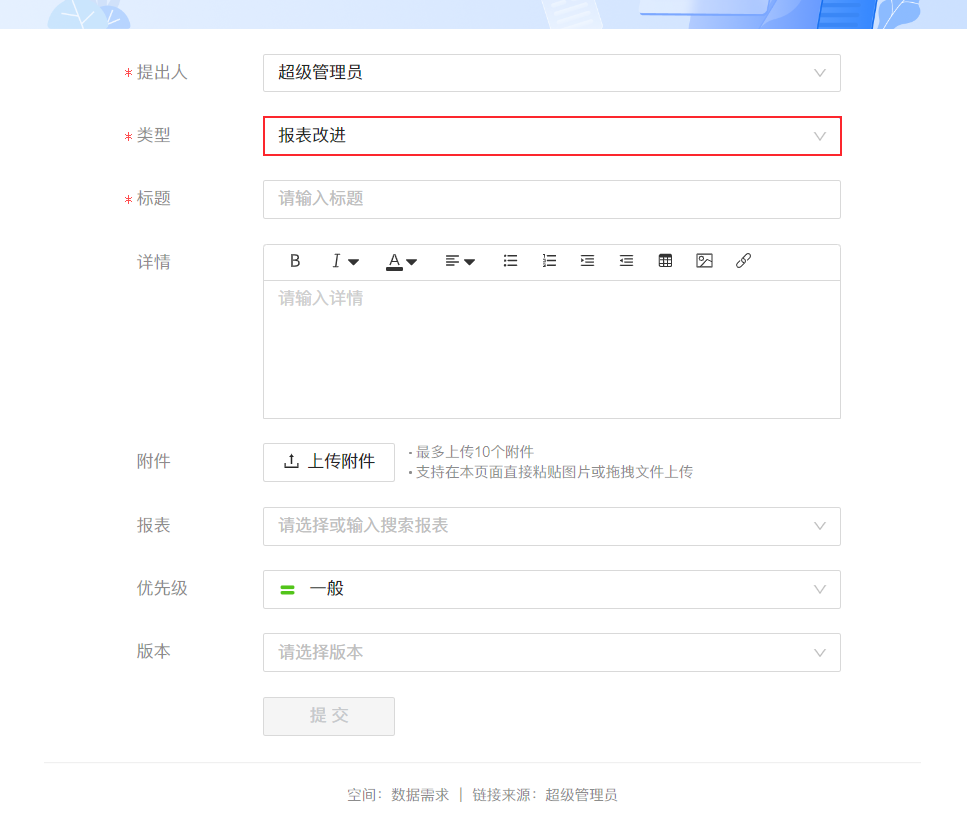Image resolution: width=967 pixels, height=817 pixels.
Task: Insert a bulleted list
Action: [510, 261]
